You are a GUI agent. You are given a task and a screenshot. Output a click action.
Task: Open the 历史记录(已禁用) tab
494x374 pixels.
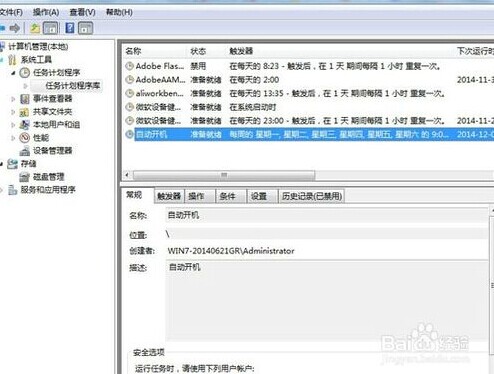click(312, 196)
